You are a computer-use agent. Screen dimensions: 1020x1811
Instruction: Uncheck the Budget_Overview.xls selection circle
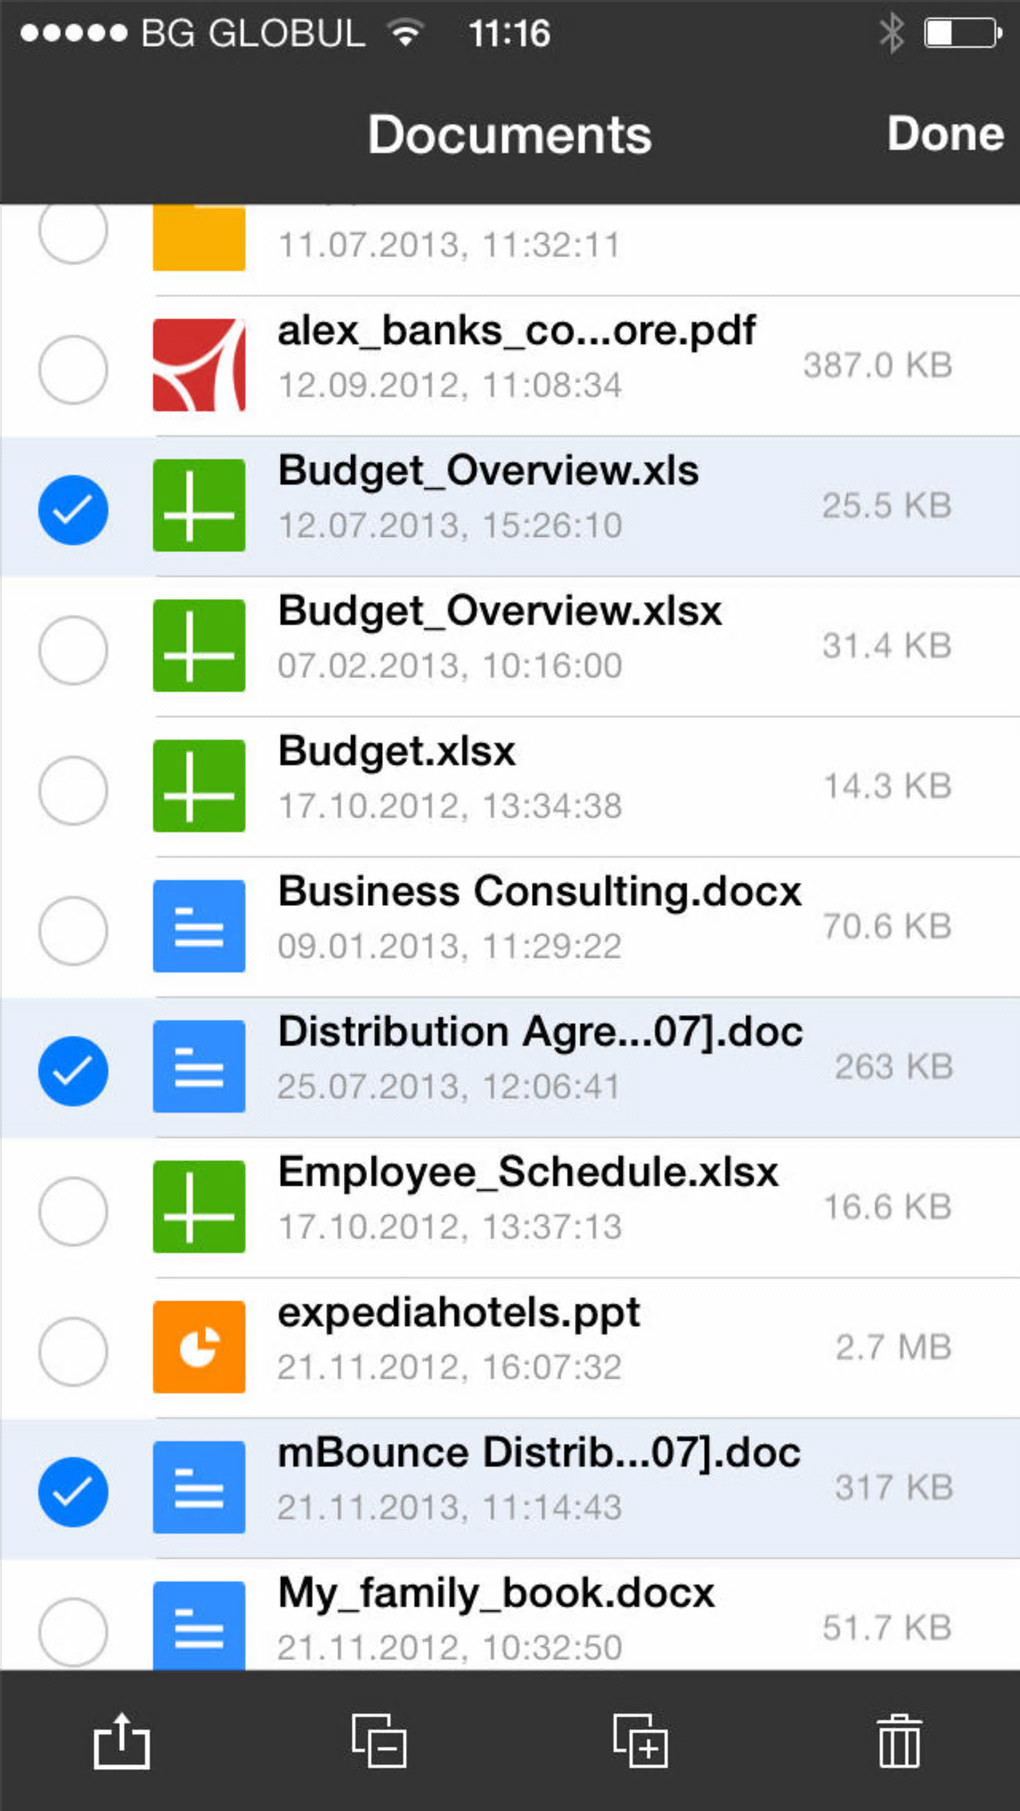tap(73, 510)
